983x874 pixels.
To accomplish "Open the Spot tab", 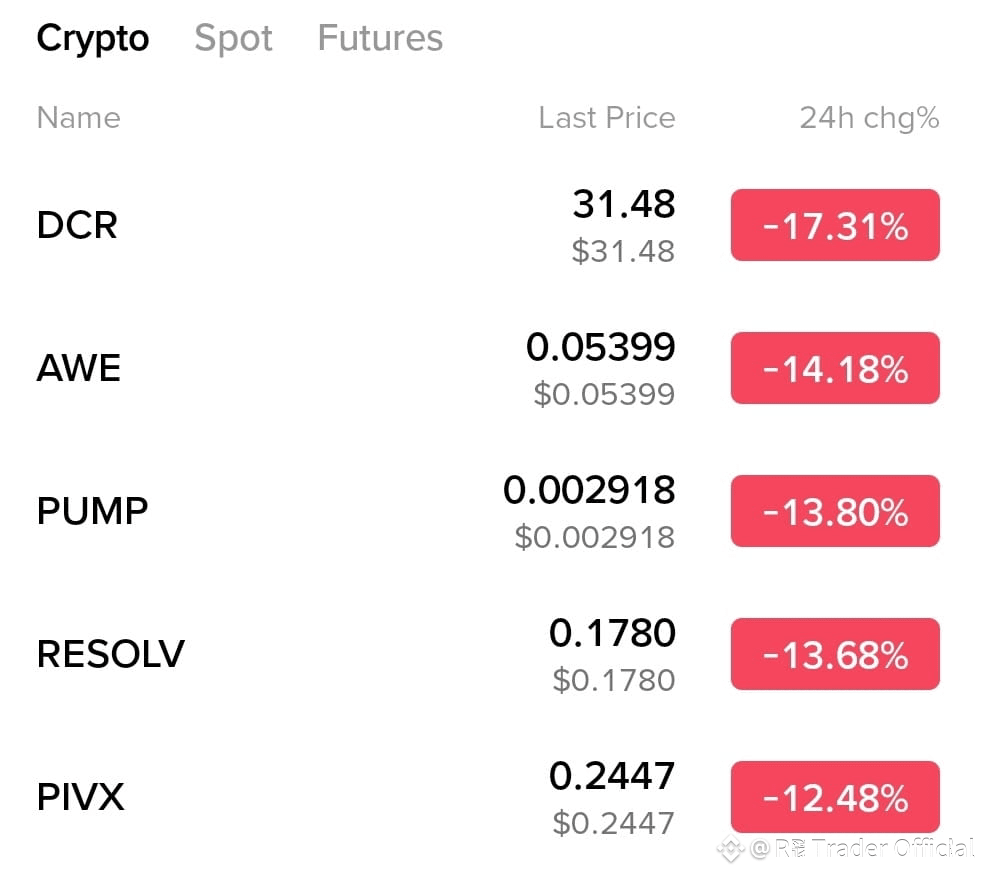I will coord(233,39).
